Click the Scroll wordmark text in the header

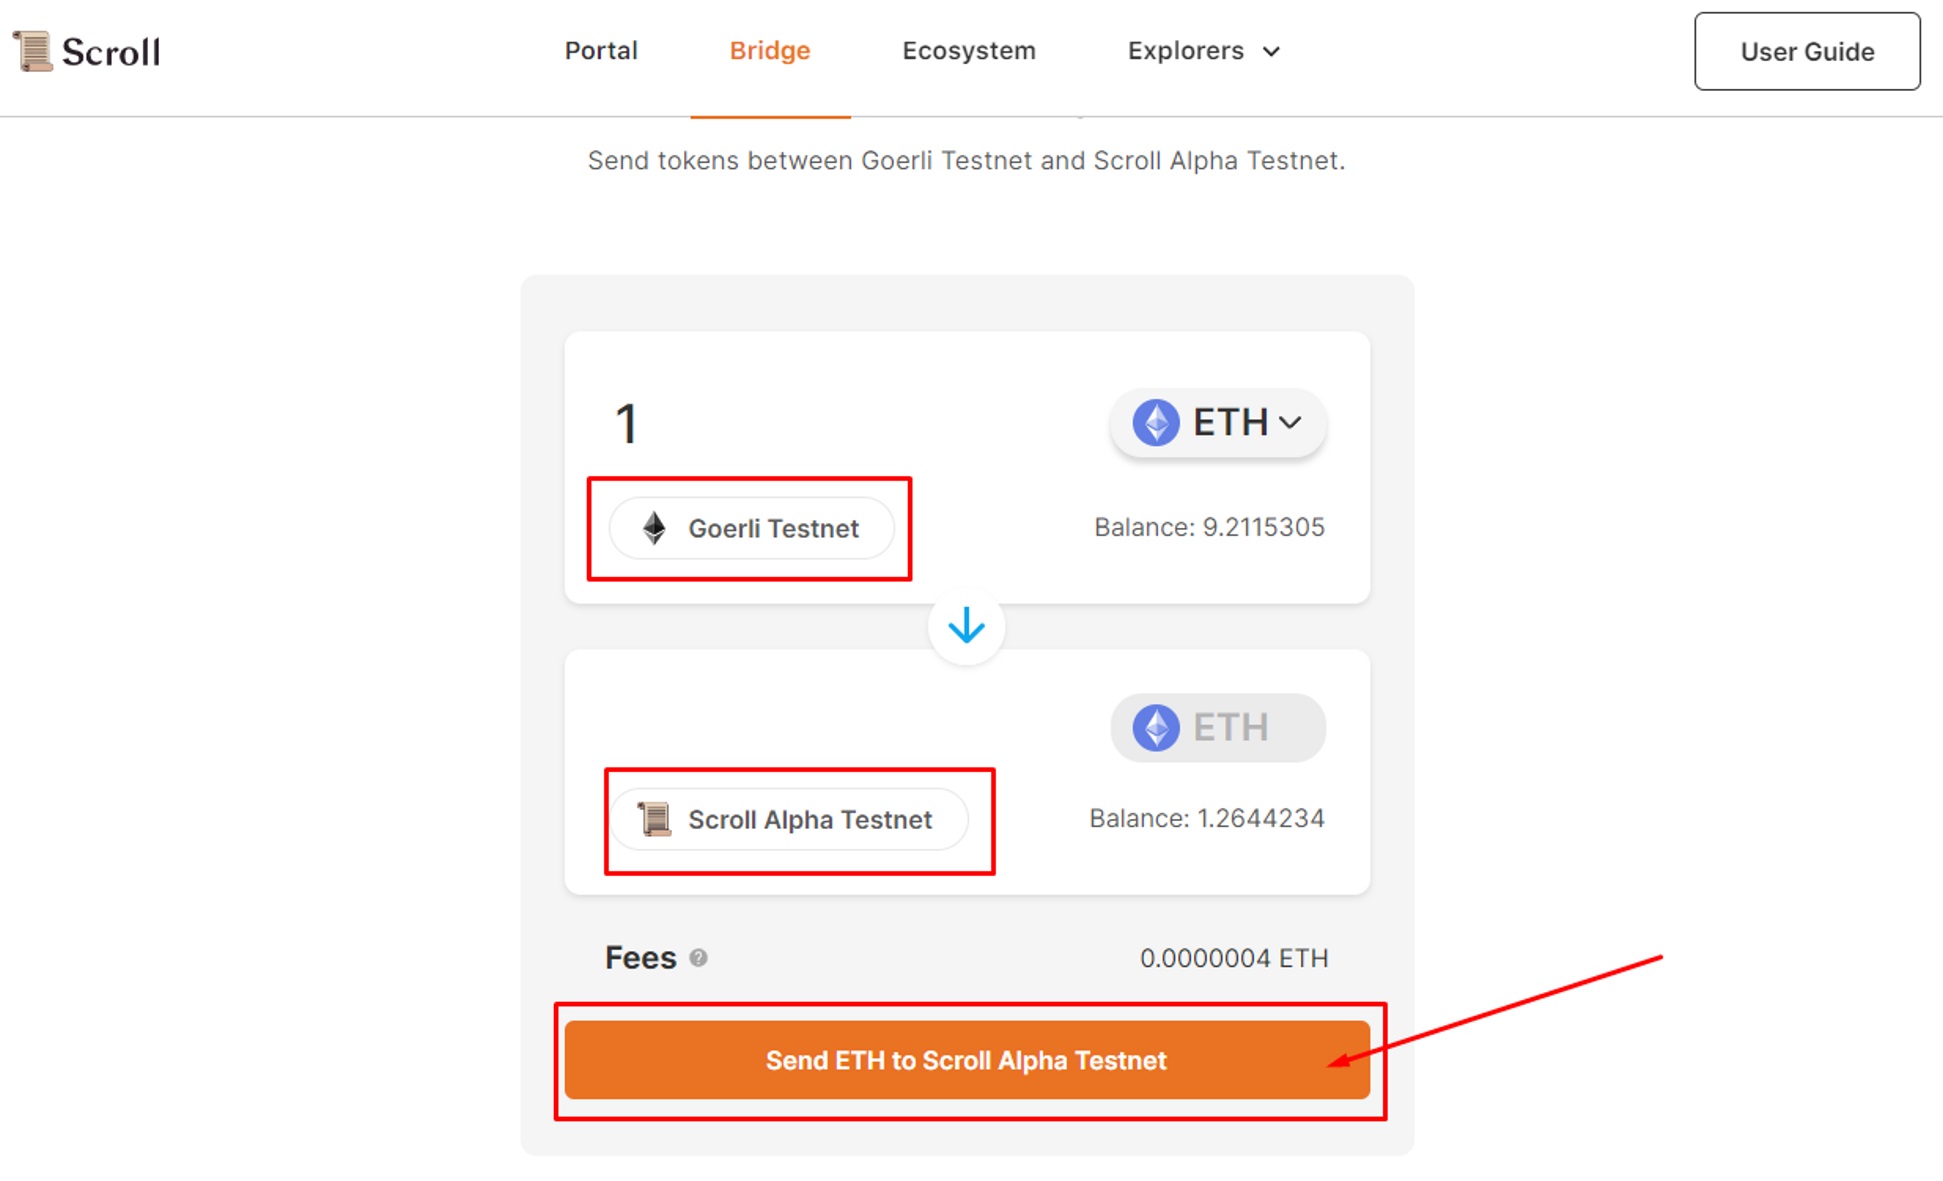coord(111,52)
